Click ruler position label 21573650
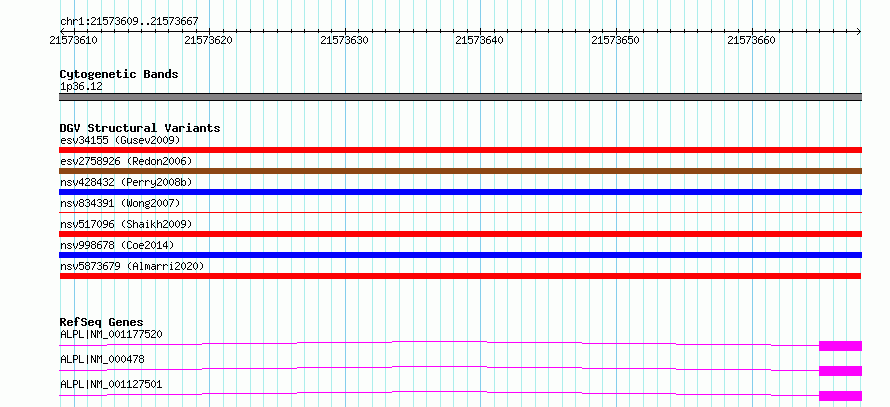 click(615, 40)
